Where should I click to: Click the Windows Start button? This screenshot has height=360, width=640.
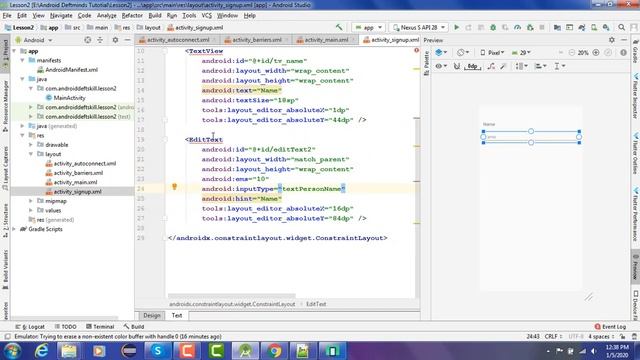click(x=13, y=351)
